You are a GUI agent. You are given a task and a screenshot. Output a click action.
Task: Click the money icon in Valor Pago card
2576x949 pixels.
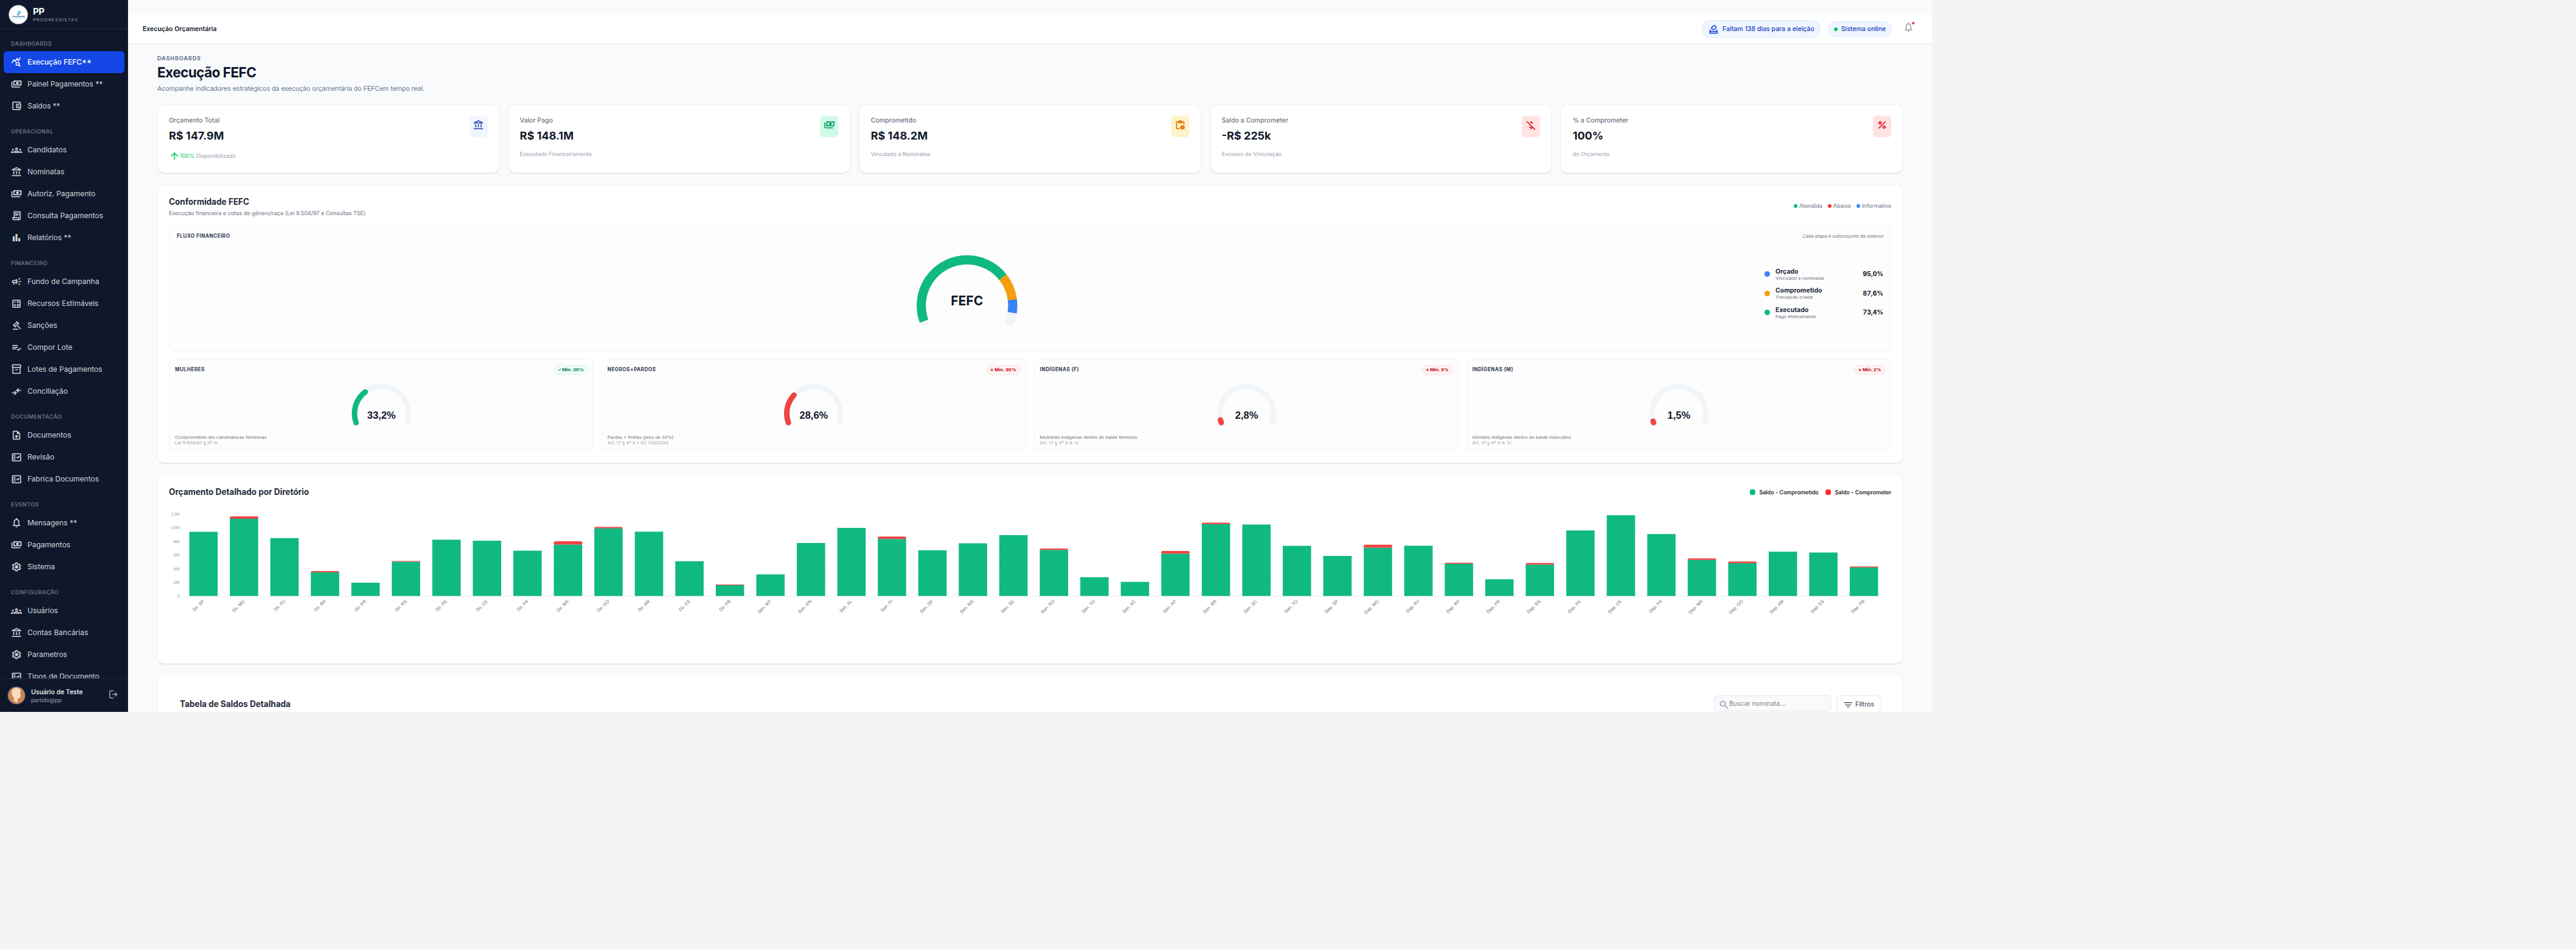829,125
